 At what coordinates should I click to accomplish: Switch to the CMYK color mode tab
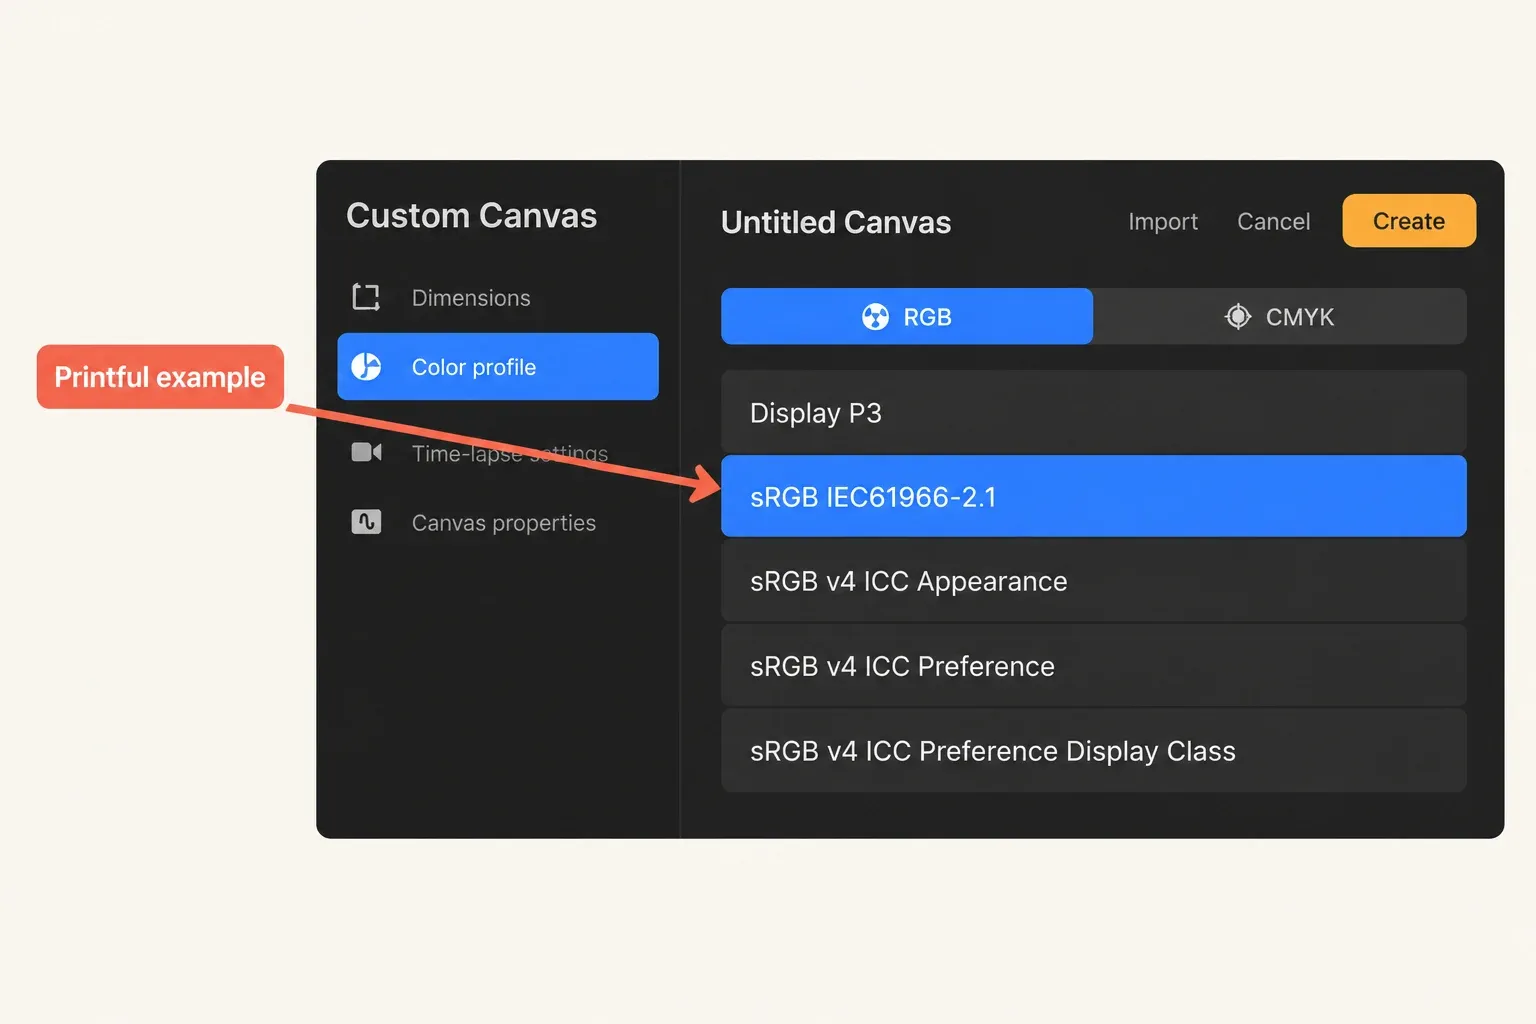(x=1280, y=316)
